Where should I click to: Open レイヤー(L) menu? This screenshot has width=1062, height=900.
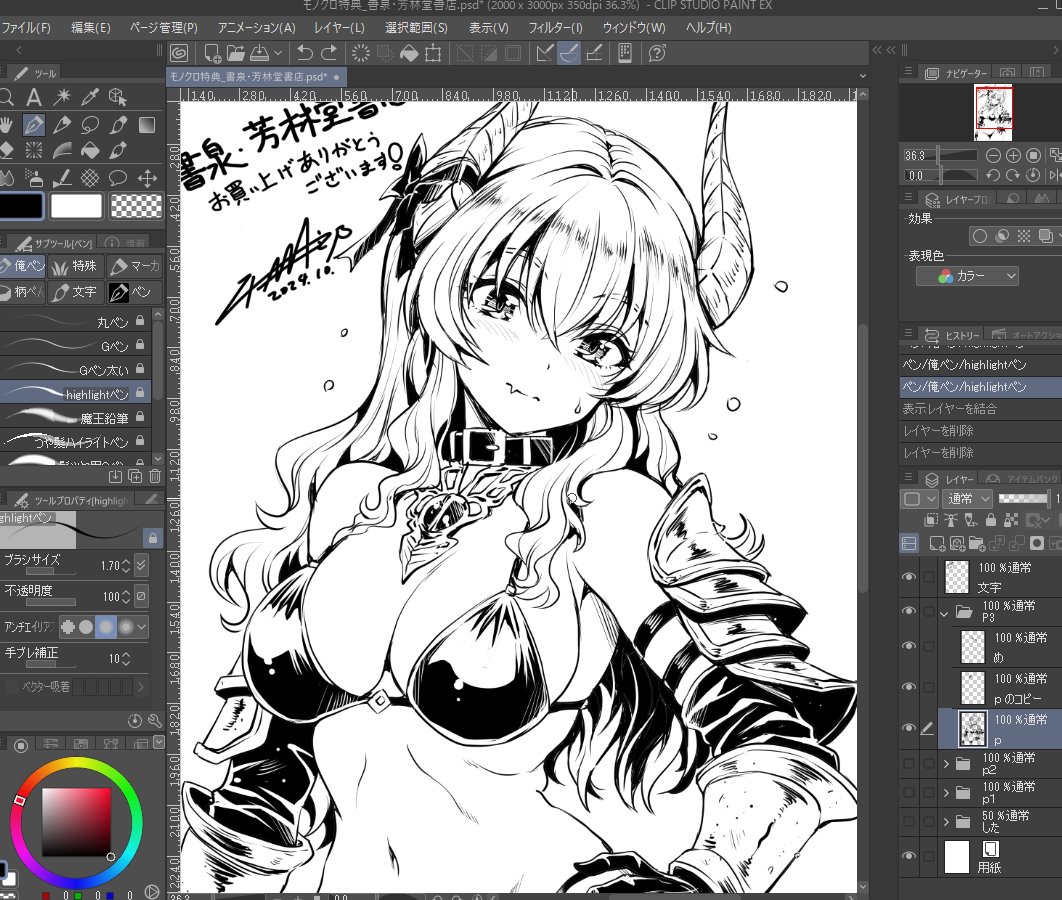click(339, 28)
